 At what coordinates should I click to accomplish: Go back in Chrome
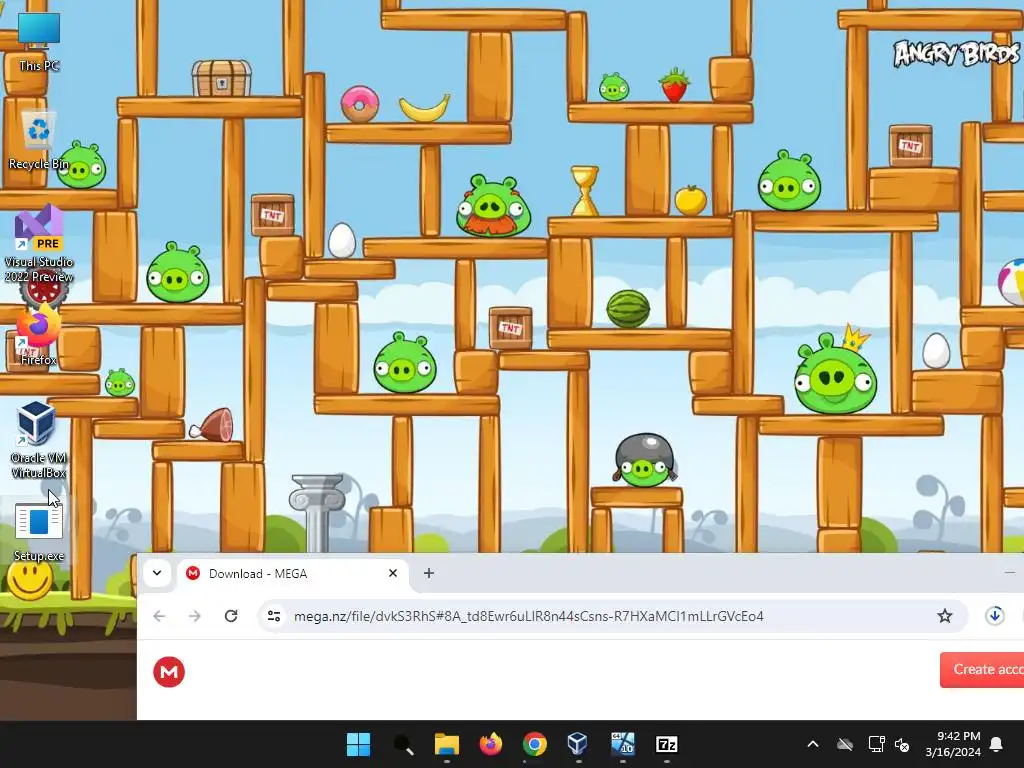pyautogui.click(x=159, y=616)
